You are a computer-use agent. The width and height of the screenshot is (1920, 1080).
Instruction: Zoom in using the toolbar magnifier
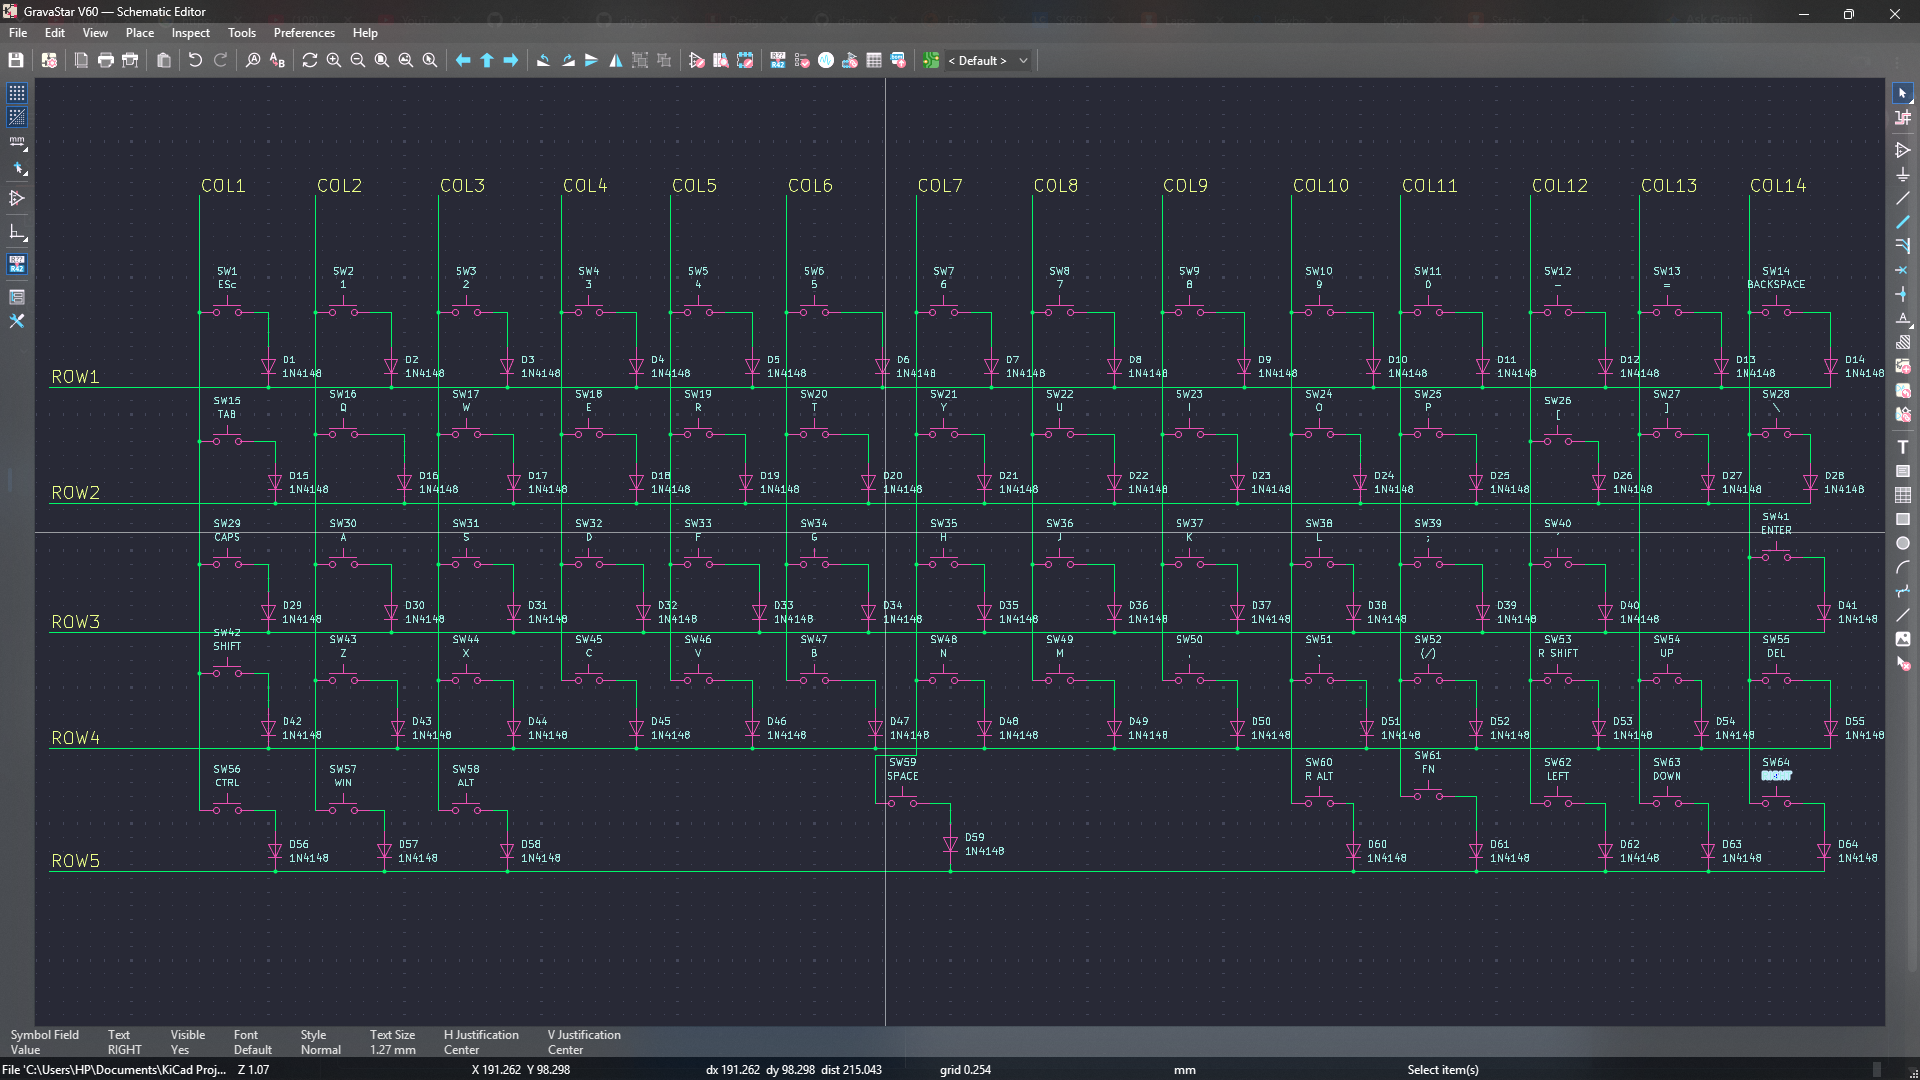[x=334, y=60]
